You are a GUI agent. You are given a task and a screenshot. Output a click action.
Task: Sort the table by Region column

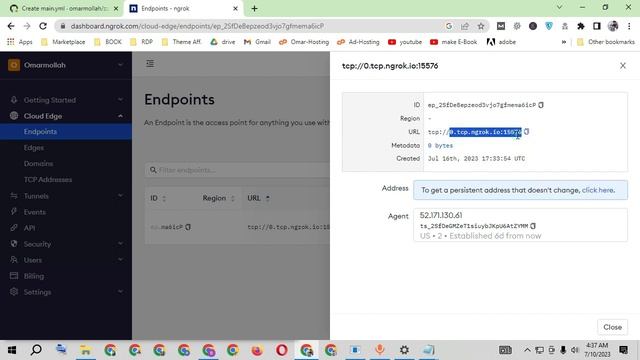click(x=218, y=198)
